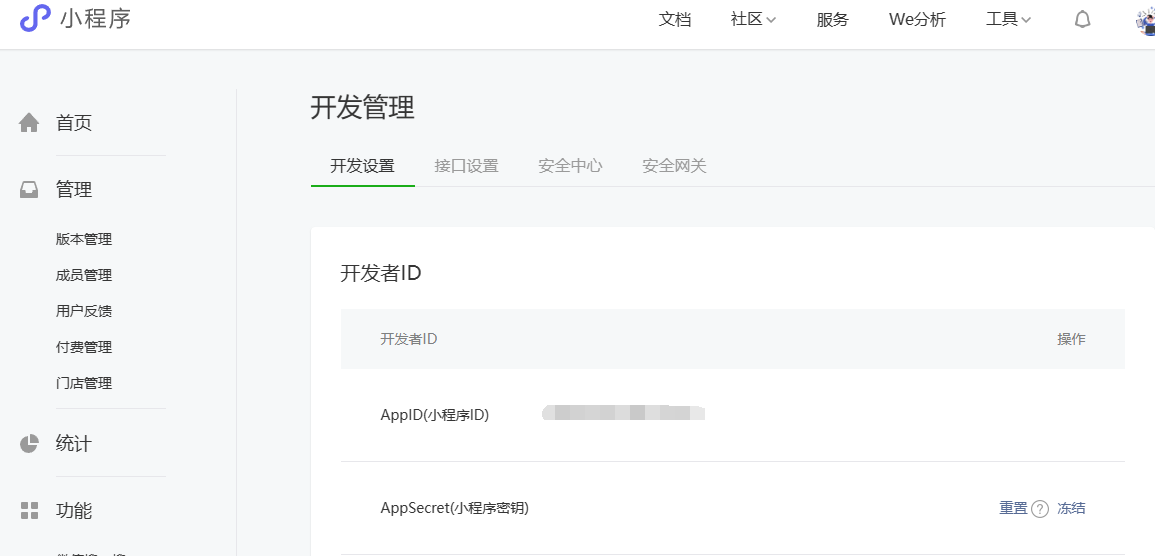This screenshot has height=556, width=1155.
Task: Click the AppID(小程序ID) label
Action: click(x=435, y=415)
